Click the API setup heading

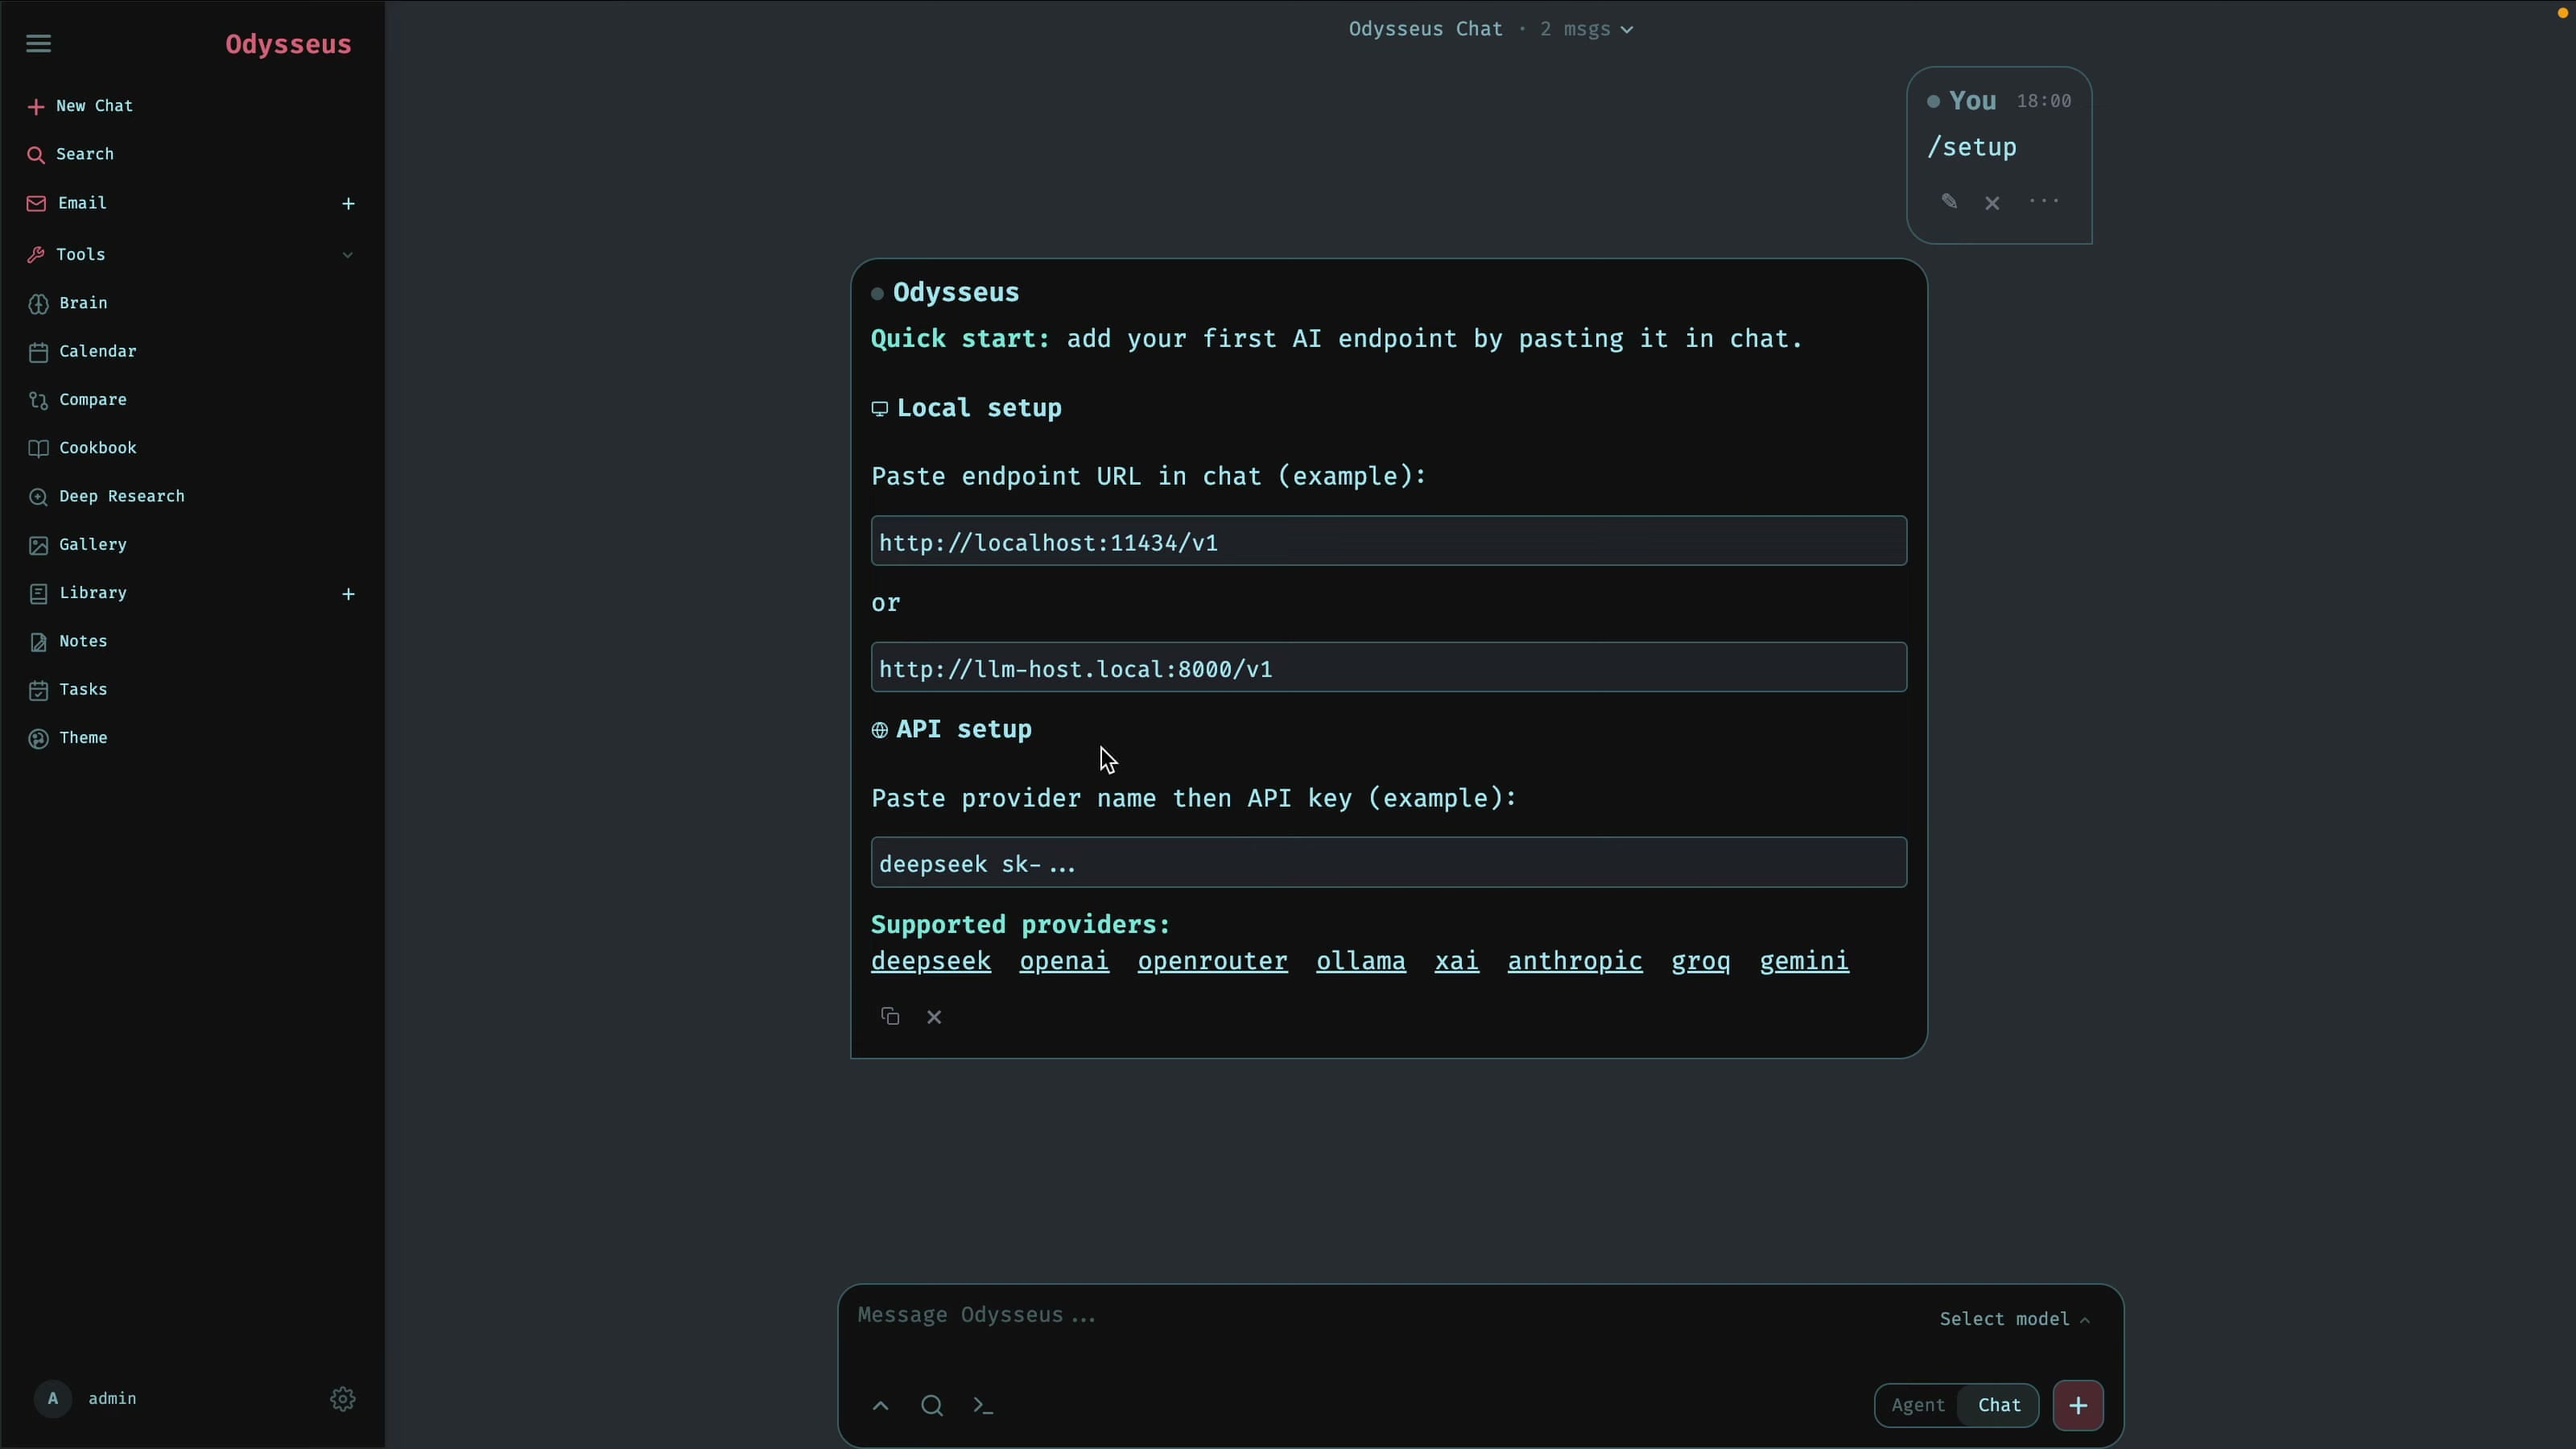click(964, 729)
